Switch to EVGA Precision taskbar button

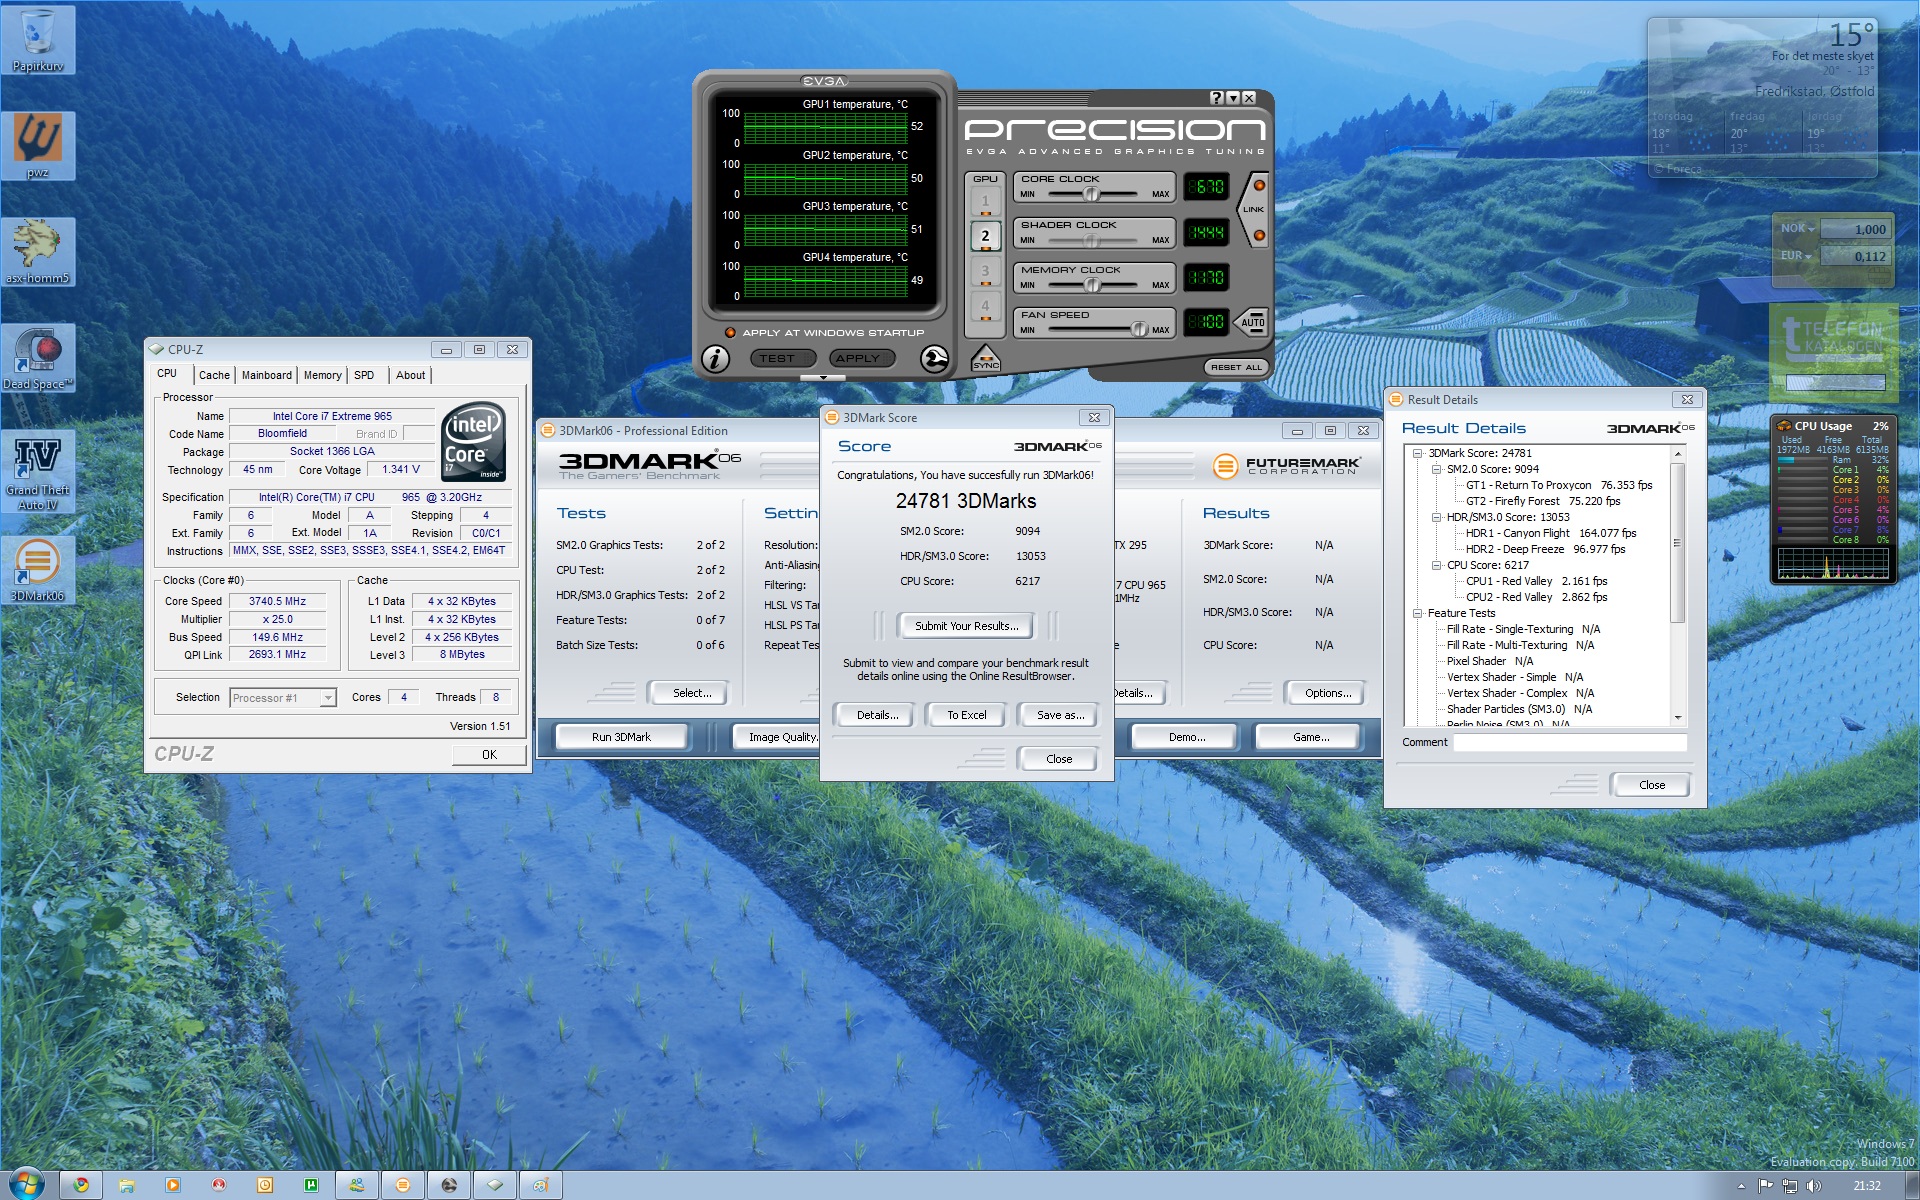[449, 1185]
